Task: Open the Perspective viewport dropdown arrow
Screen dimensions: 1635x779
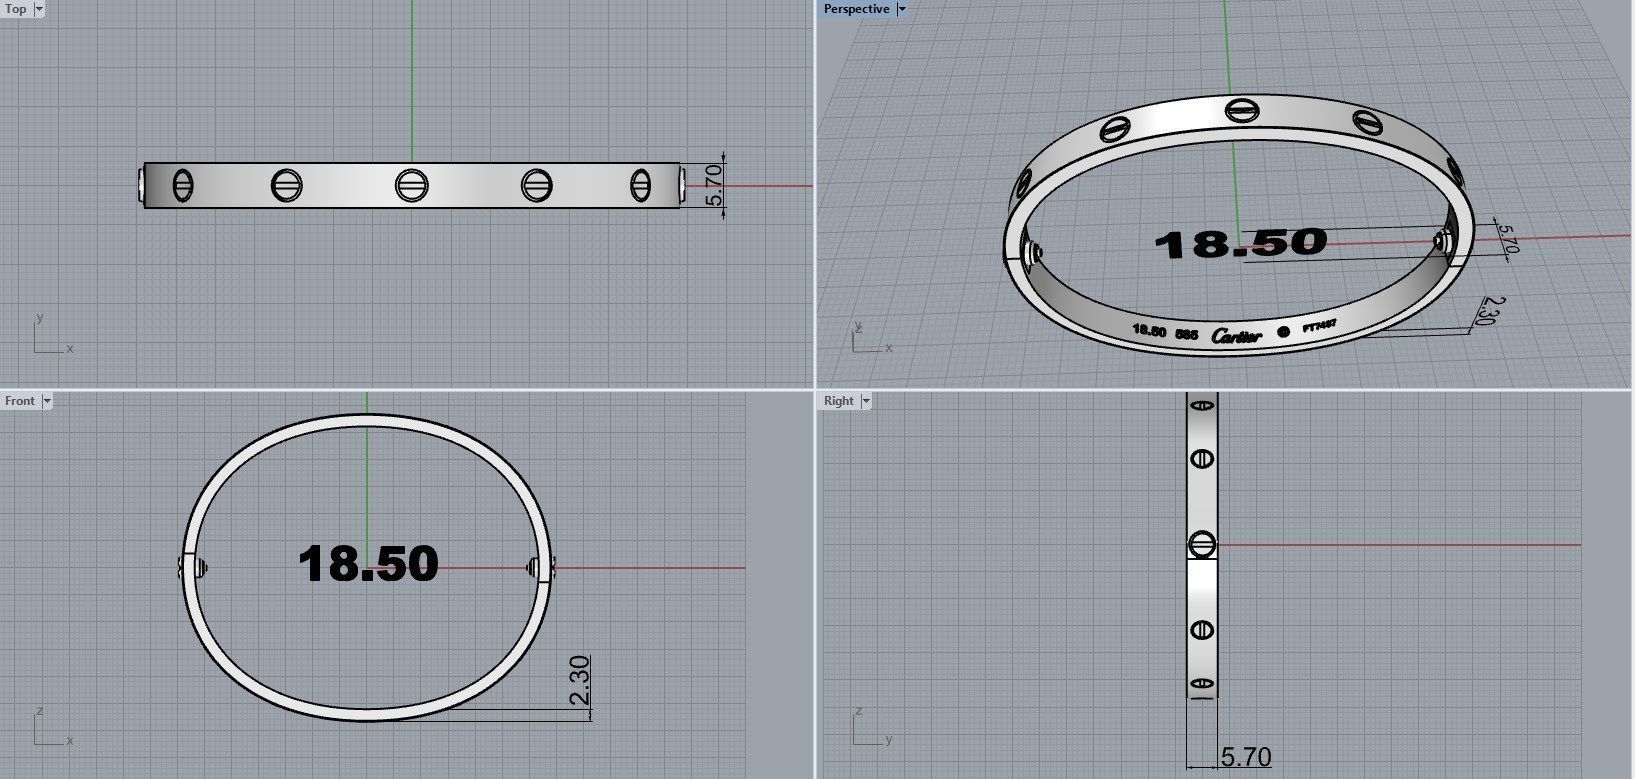Action: pos(901,9)
